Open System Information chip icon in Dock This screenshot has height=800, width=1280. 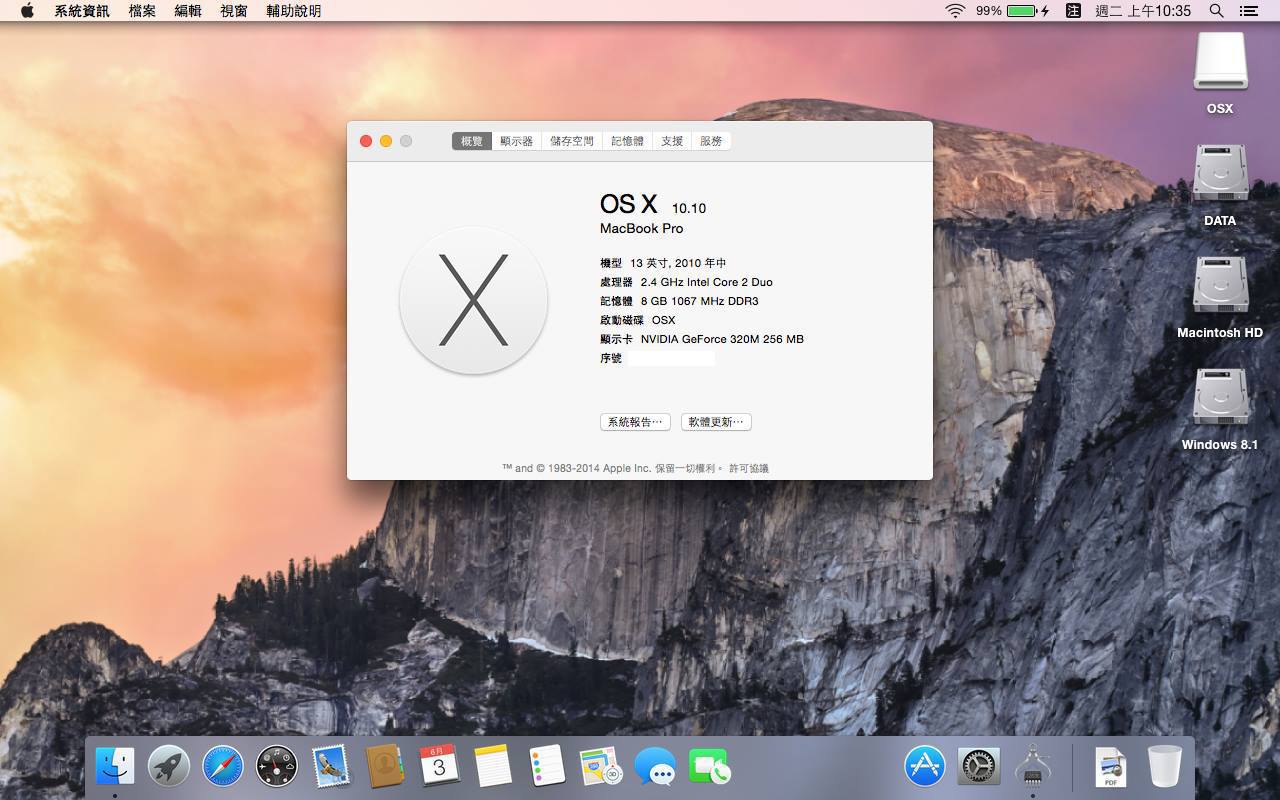pos(1033,767)
